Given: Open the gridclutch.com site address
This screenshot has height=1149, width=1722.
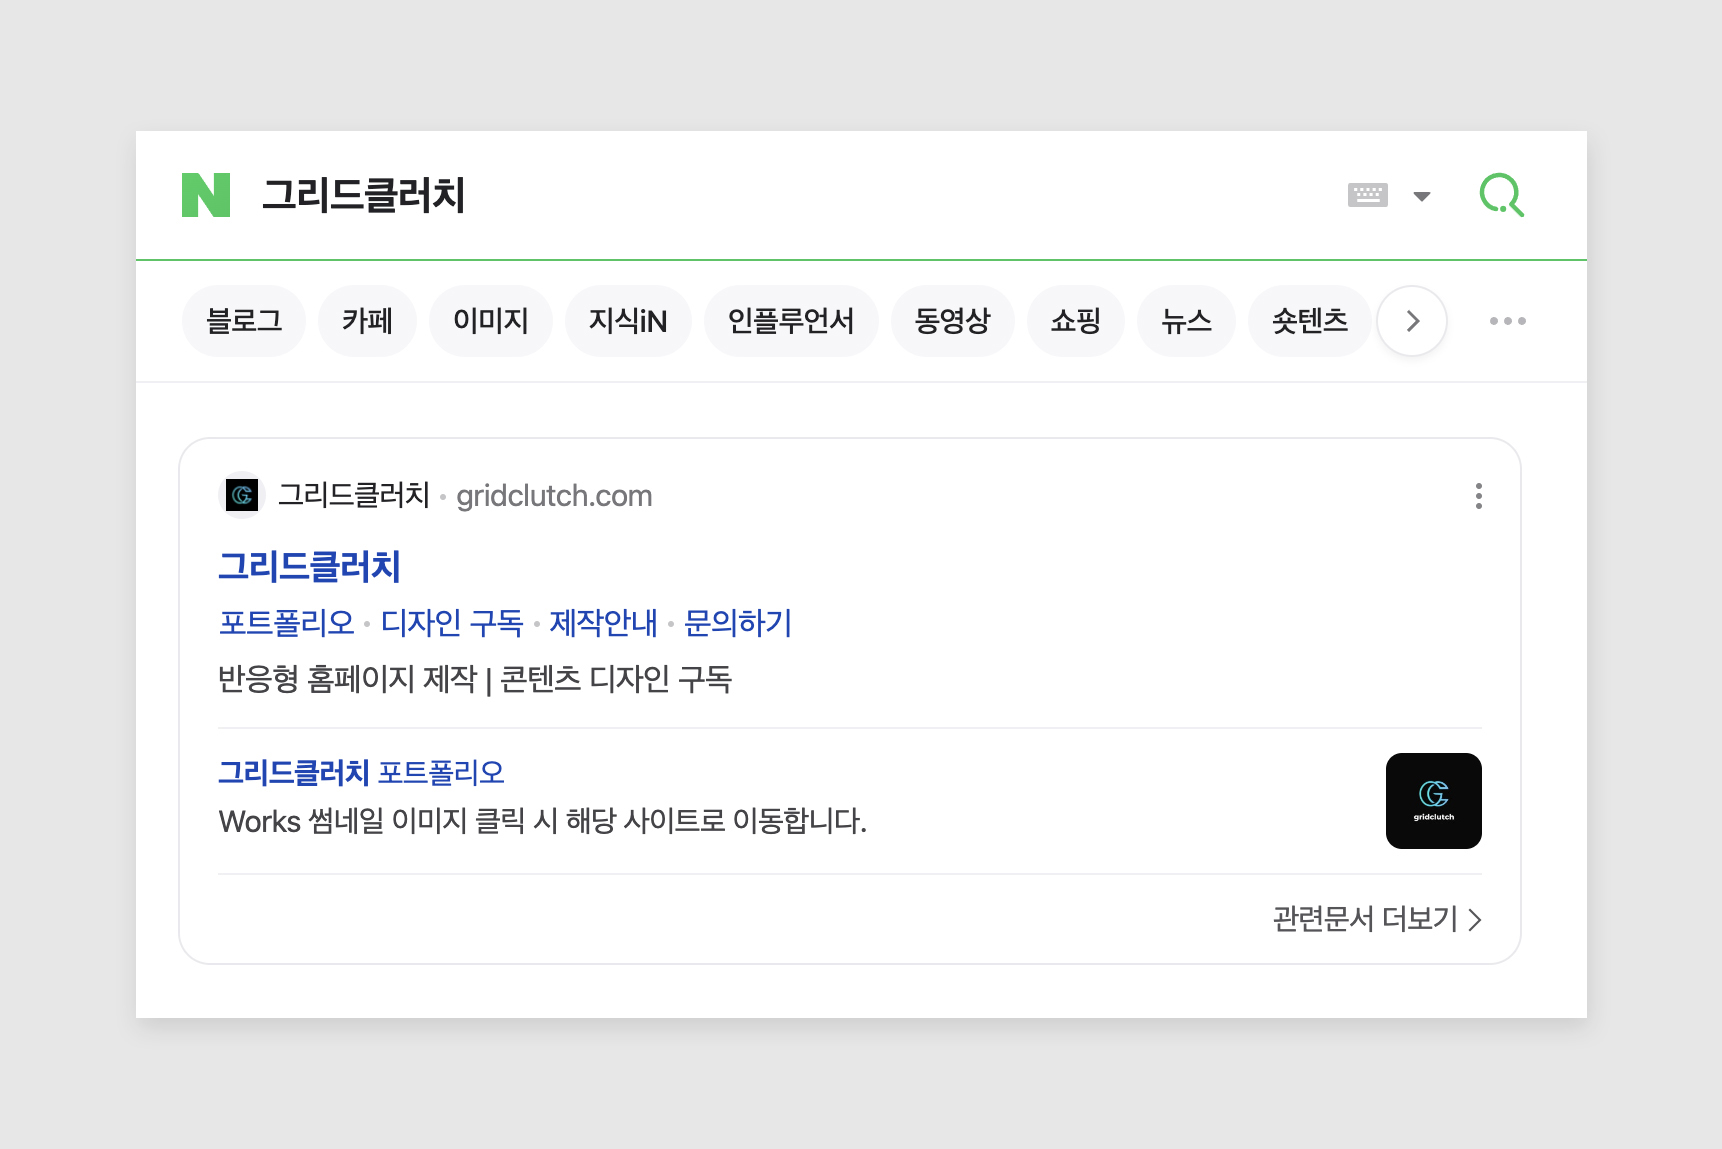Looking at the screenshot, I should pyautogui.click(x=554, y=496).
